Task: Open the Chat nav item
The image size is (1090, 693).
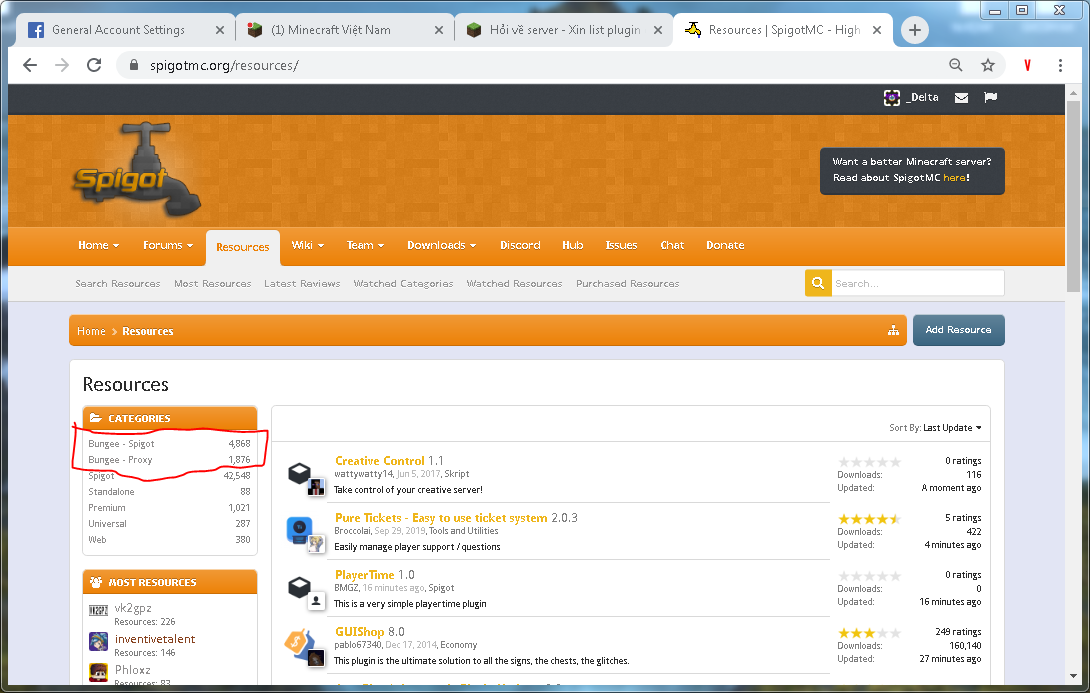Action: 672,245
